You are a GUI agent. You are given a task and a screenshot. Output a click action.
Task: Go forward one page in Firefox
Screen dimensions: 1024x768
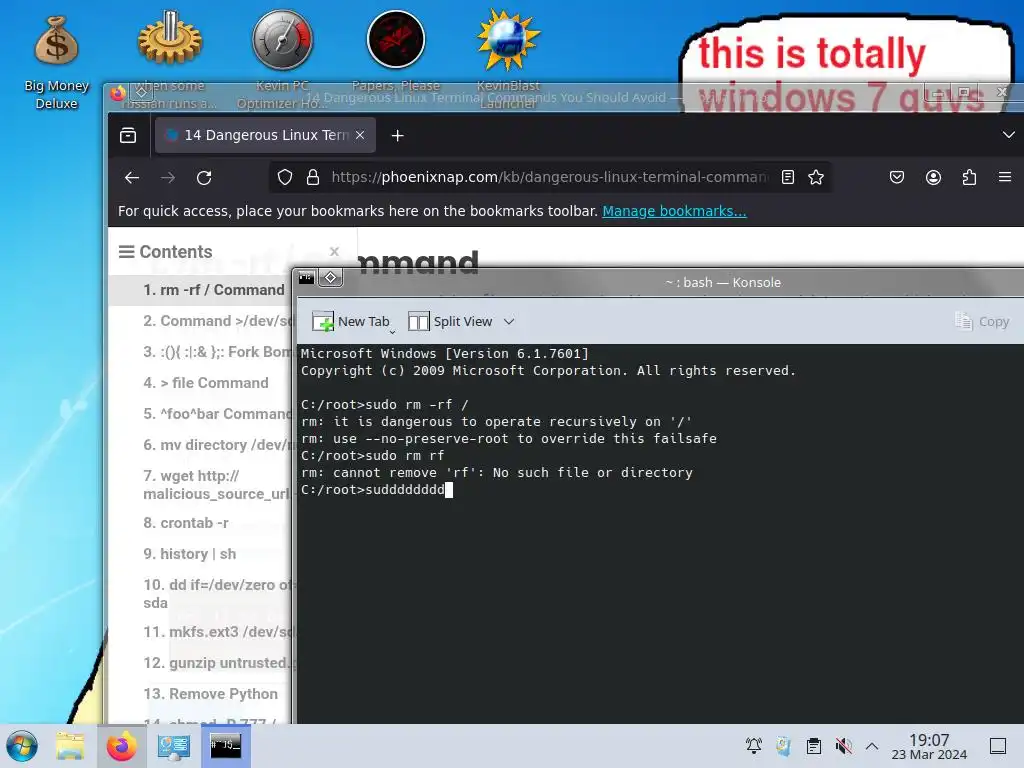[x=168, y=178]
